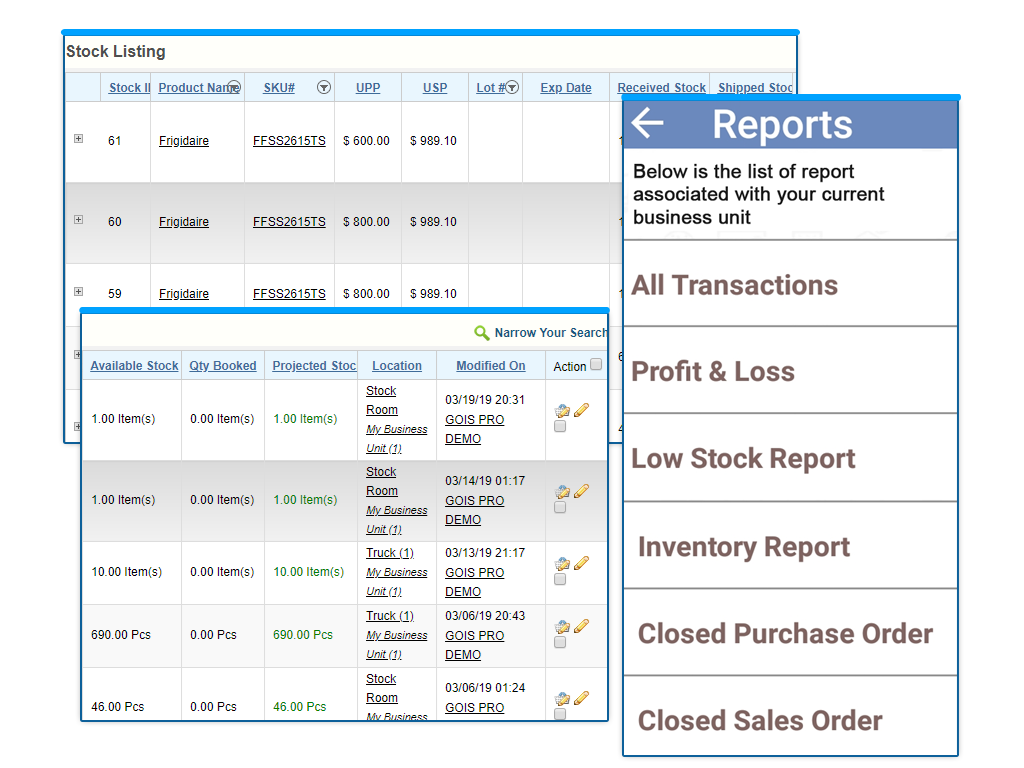Check the box for 03/06/19 01:24 row
This screenshot has height=768, width=1024.
click(x=560, y=714)
